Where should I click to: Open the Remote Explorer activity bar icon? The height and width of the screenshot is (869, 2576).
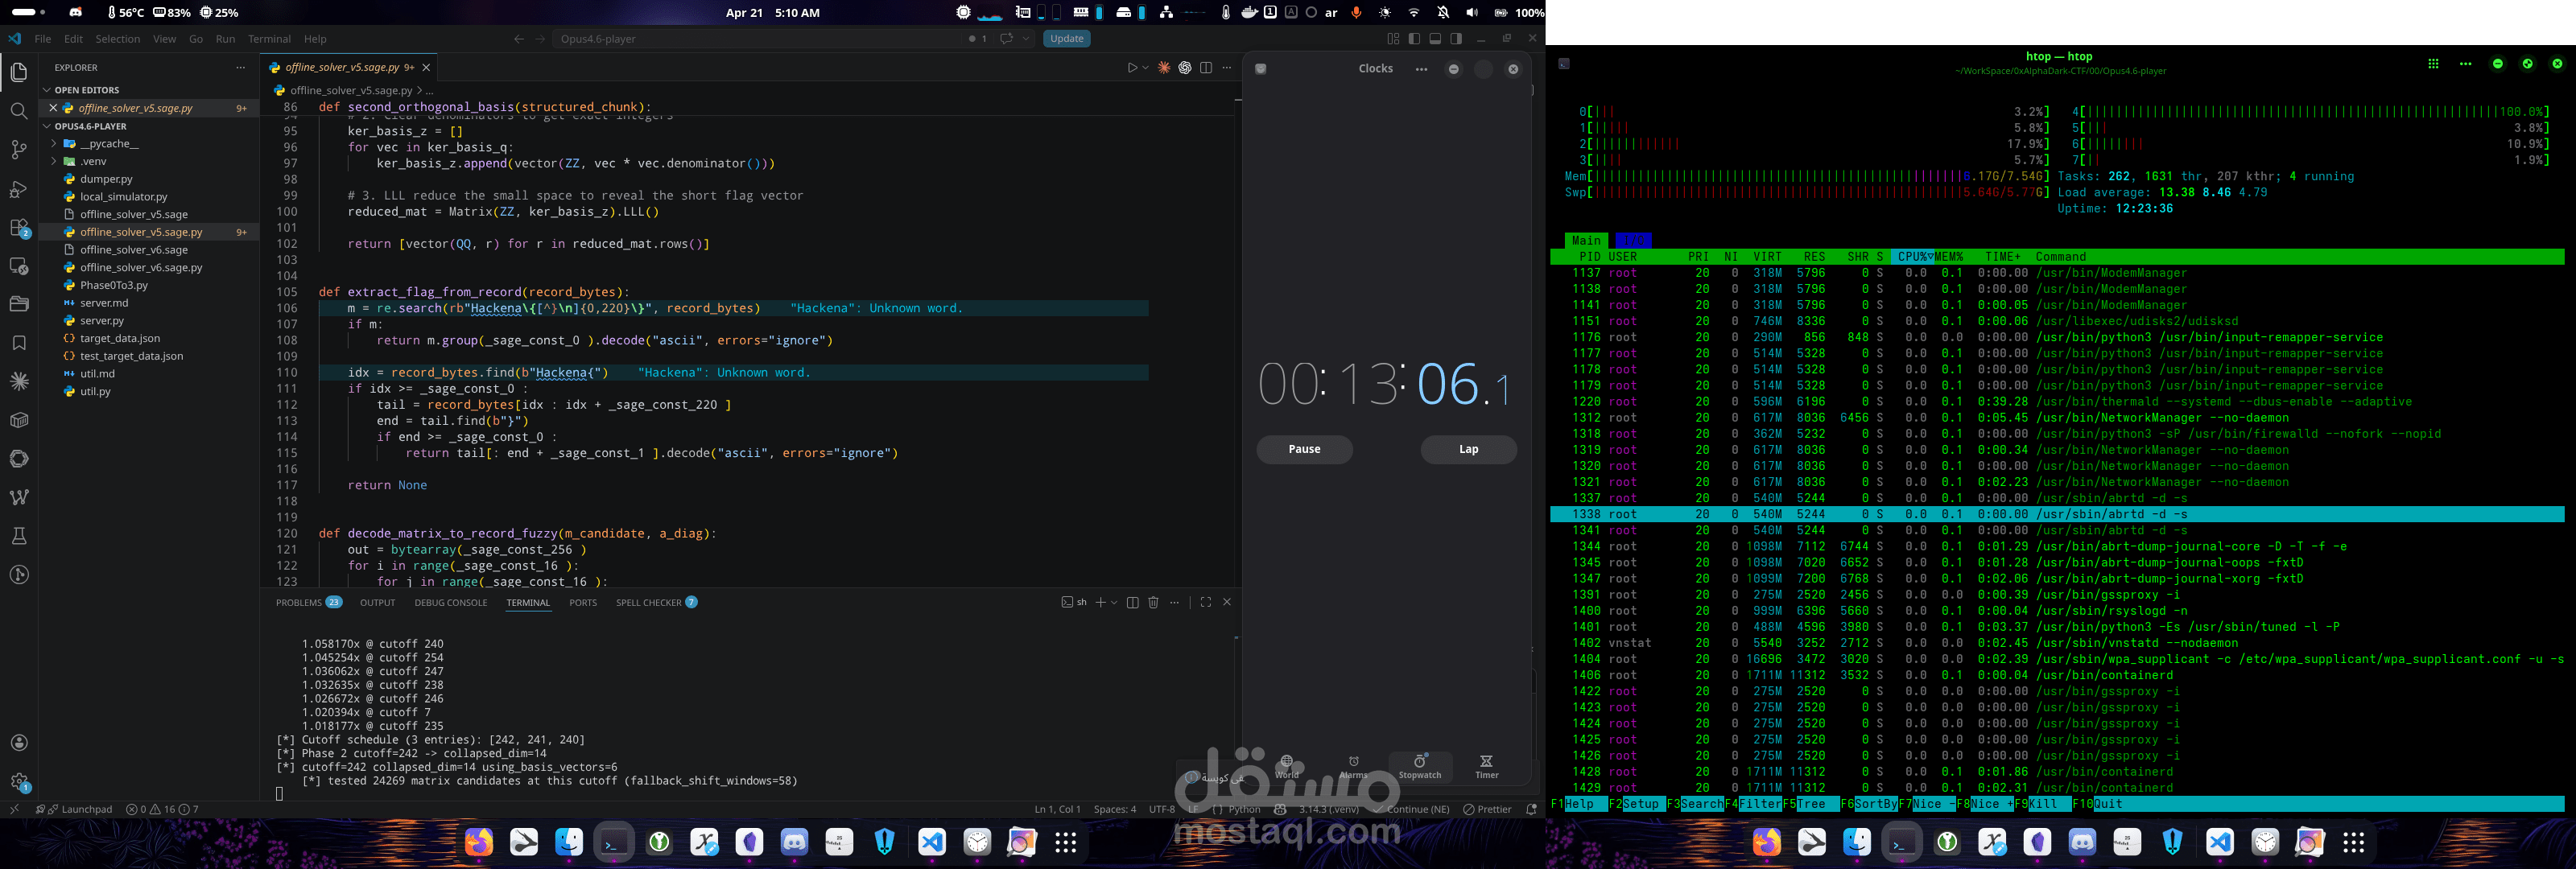(x=19, y=266)
